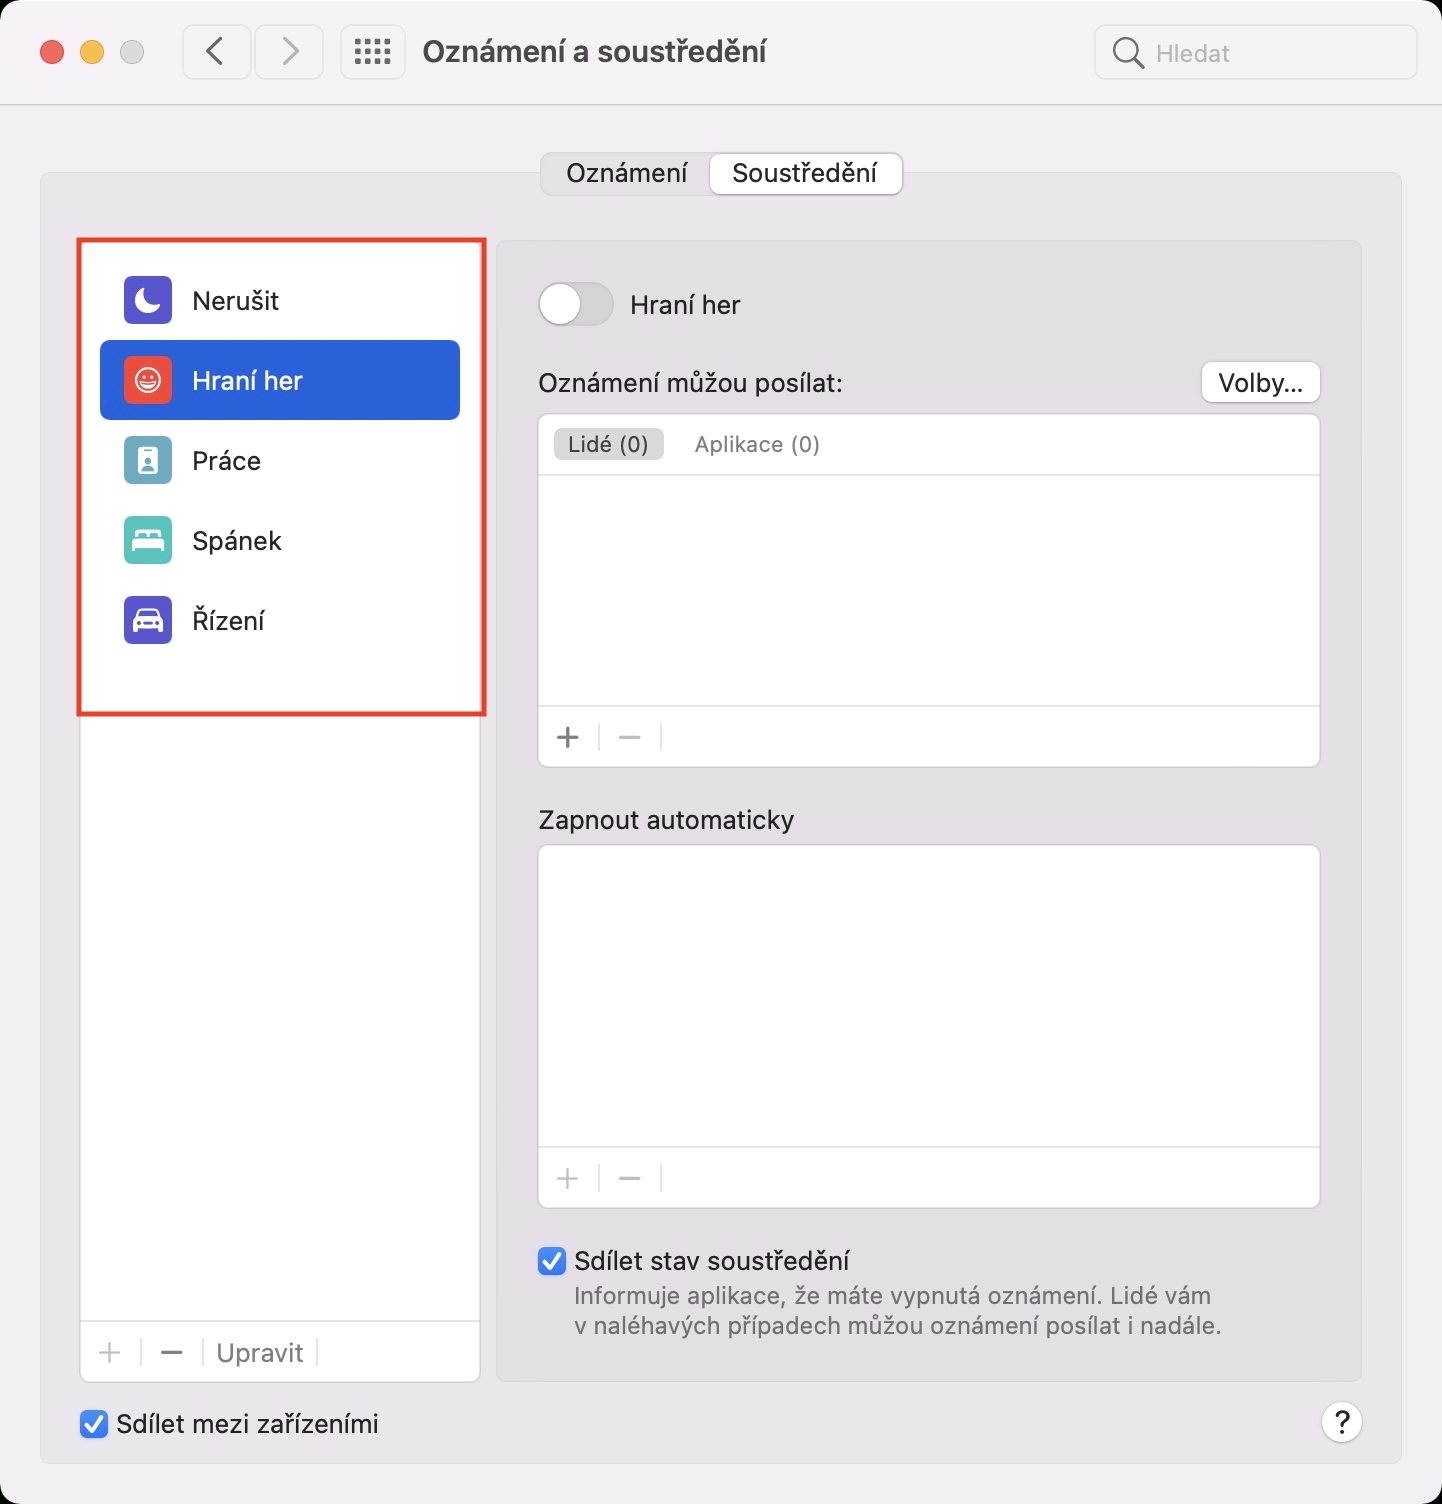Toggle the Hraní her switch on
The image size is (1442, 1504).
[x=576, y=304]
